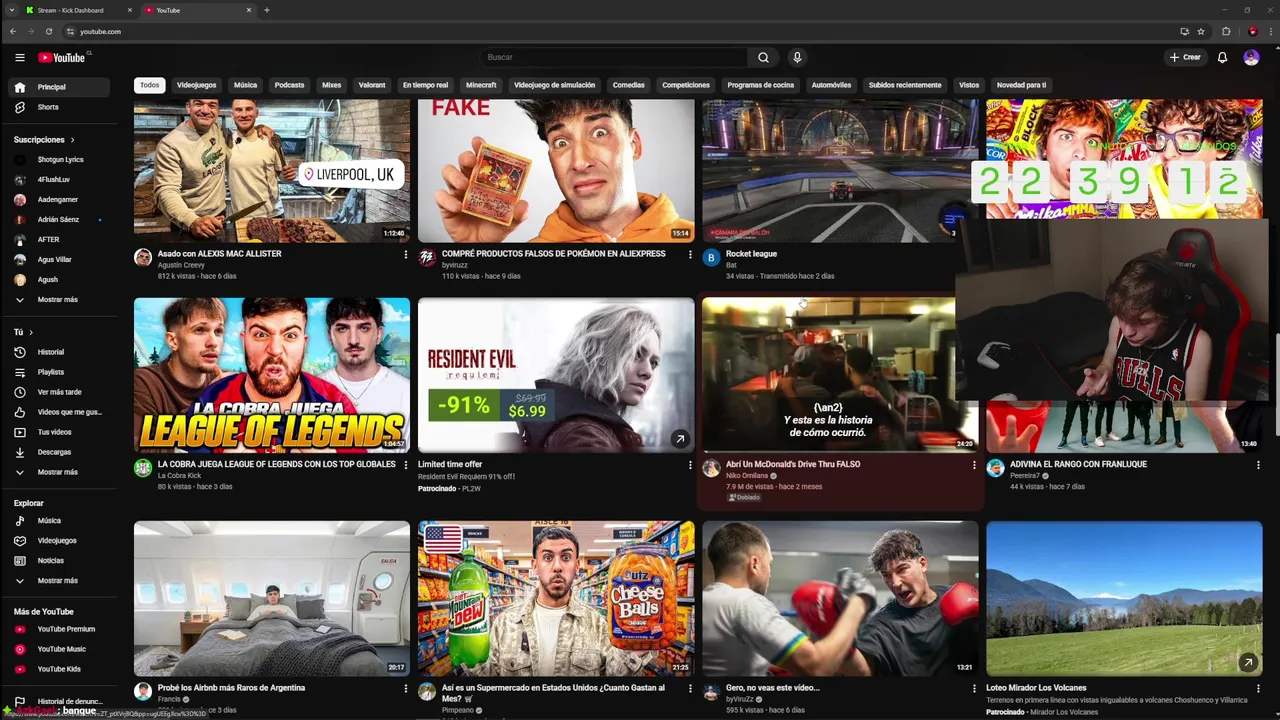1280x720 pixels.
Task: Open the Tú section chevron
Action: (x=31, y=332)
